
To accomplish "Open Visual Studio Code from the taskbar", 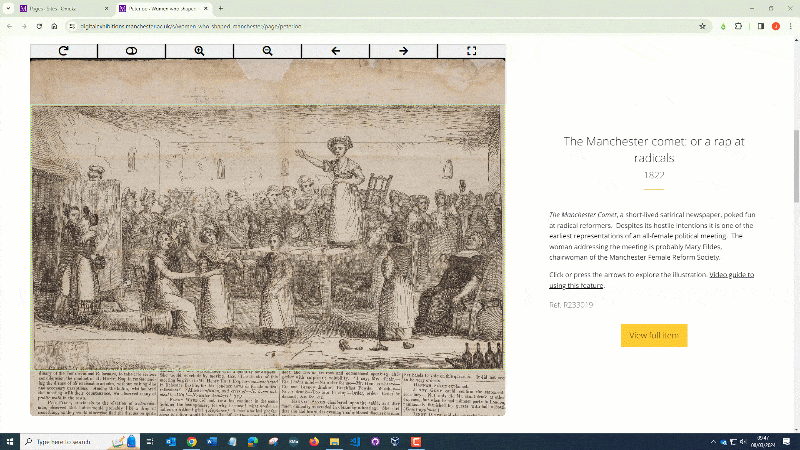I will (x=355, y=442).
